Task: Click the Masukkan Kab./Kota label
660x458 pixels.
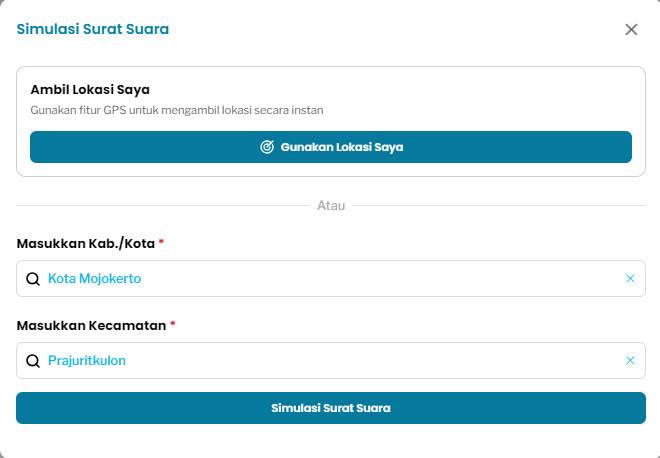Action: [86, 243]
